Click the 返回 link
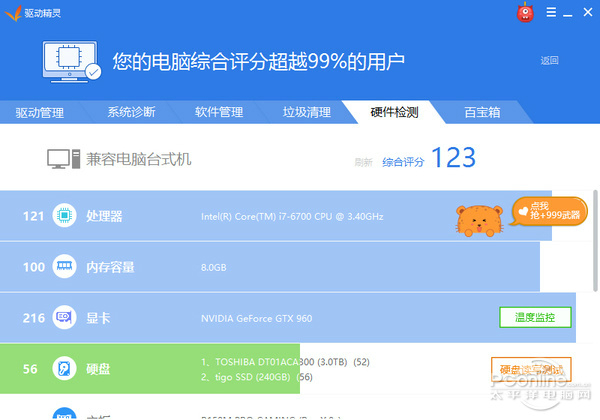This screenshot has height=420, width=600. pos(549,60)
